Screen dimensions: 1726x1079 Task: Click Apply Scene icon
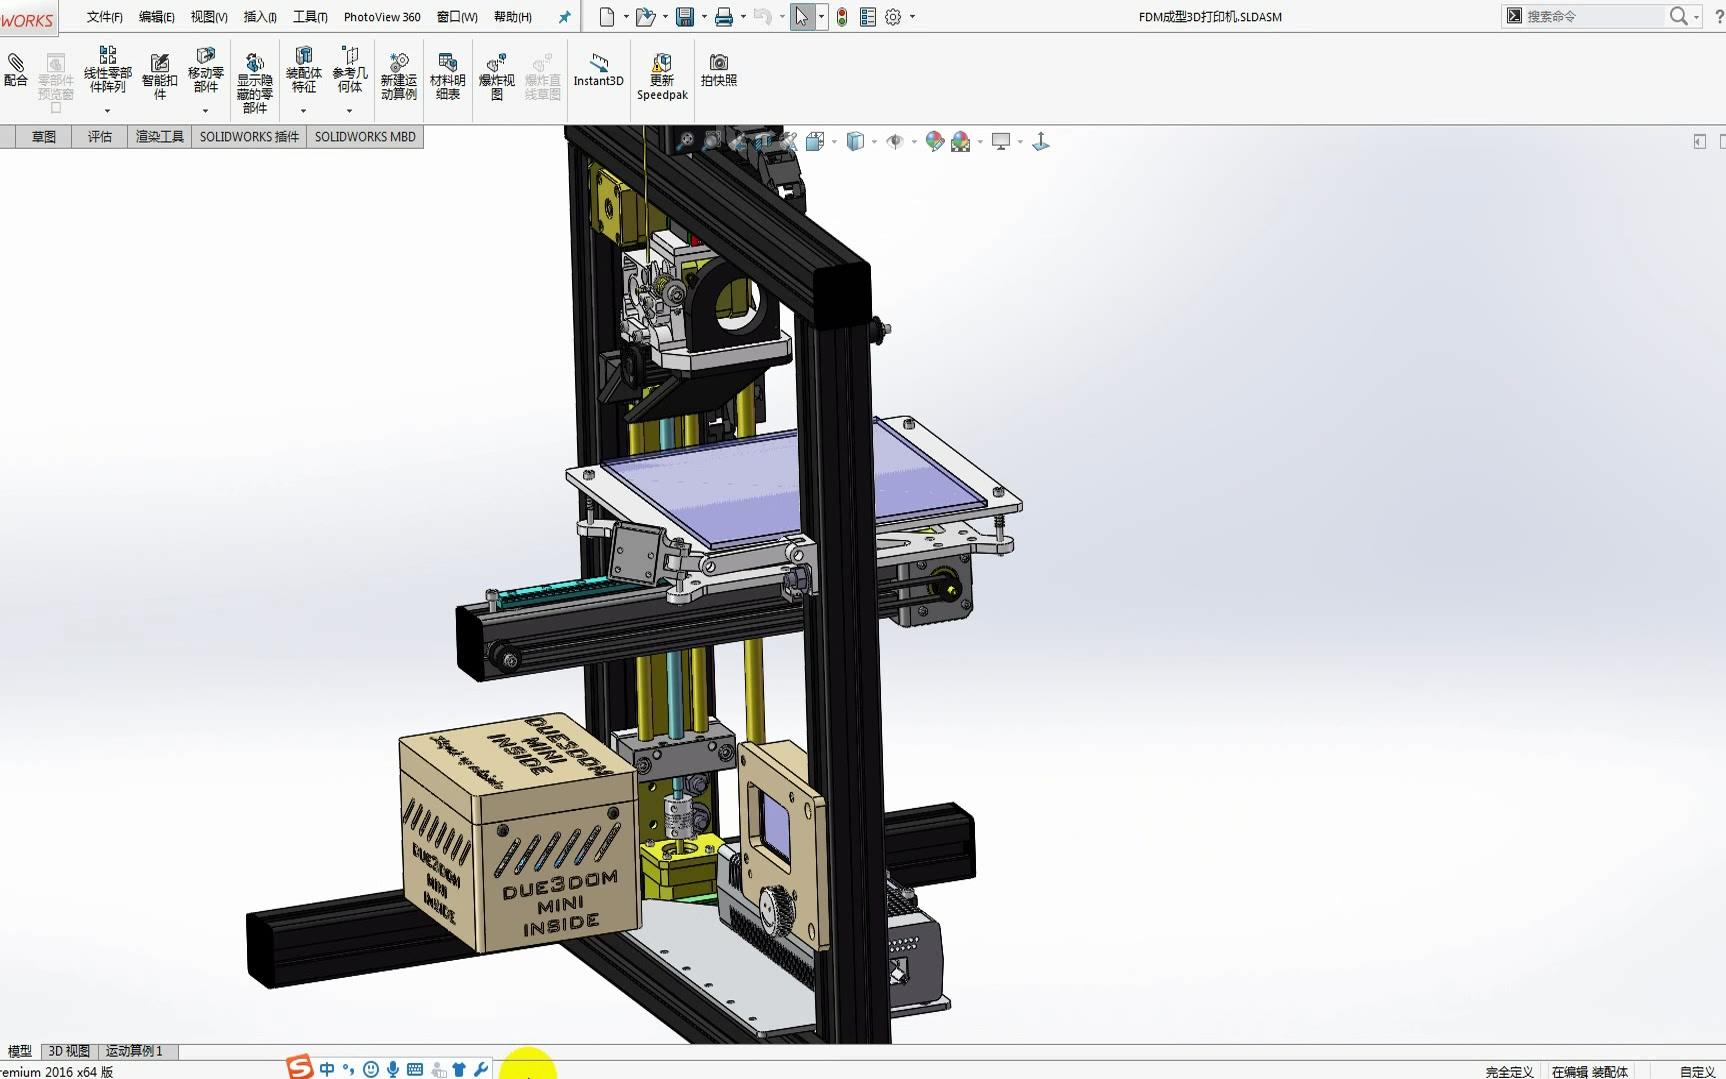click(x=961, y=142)
